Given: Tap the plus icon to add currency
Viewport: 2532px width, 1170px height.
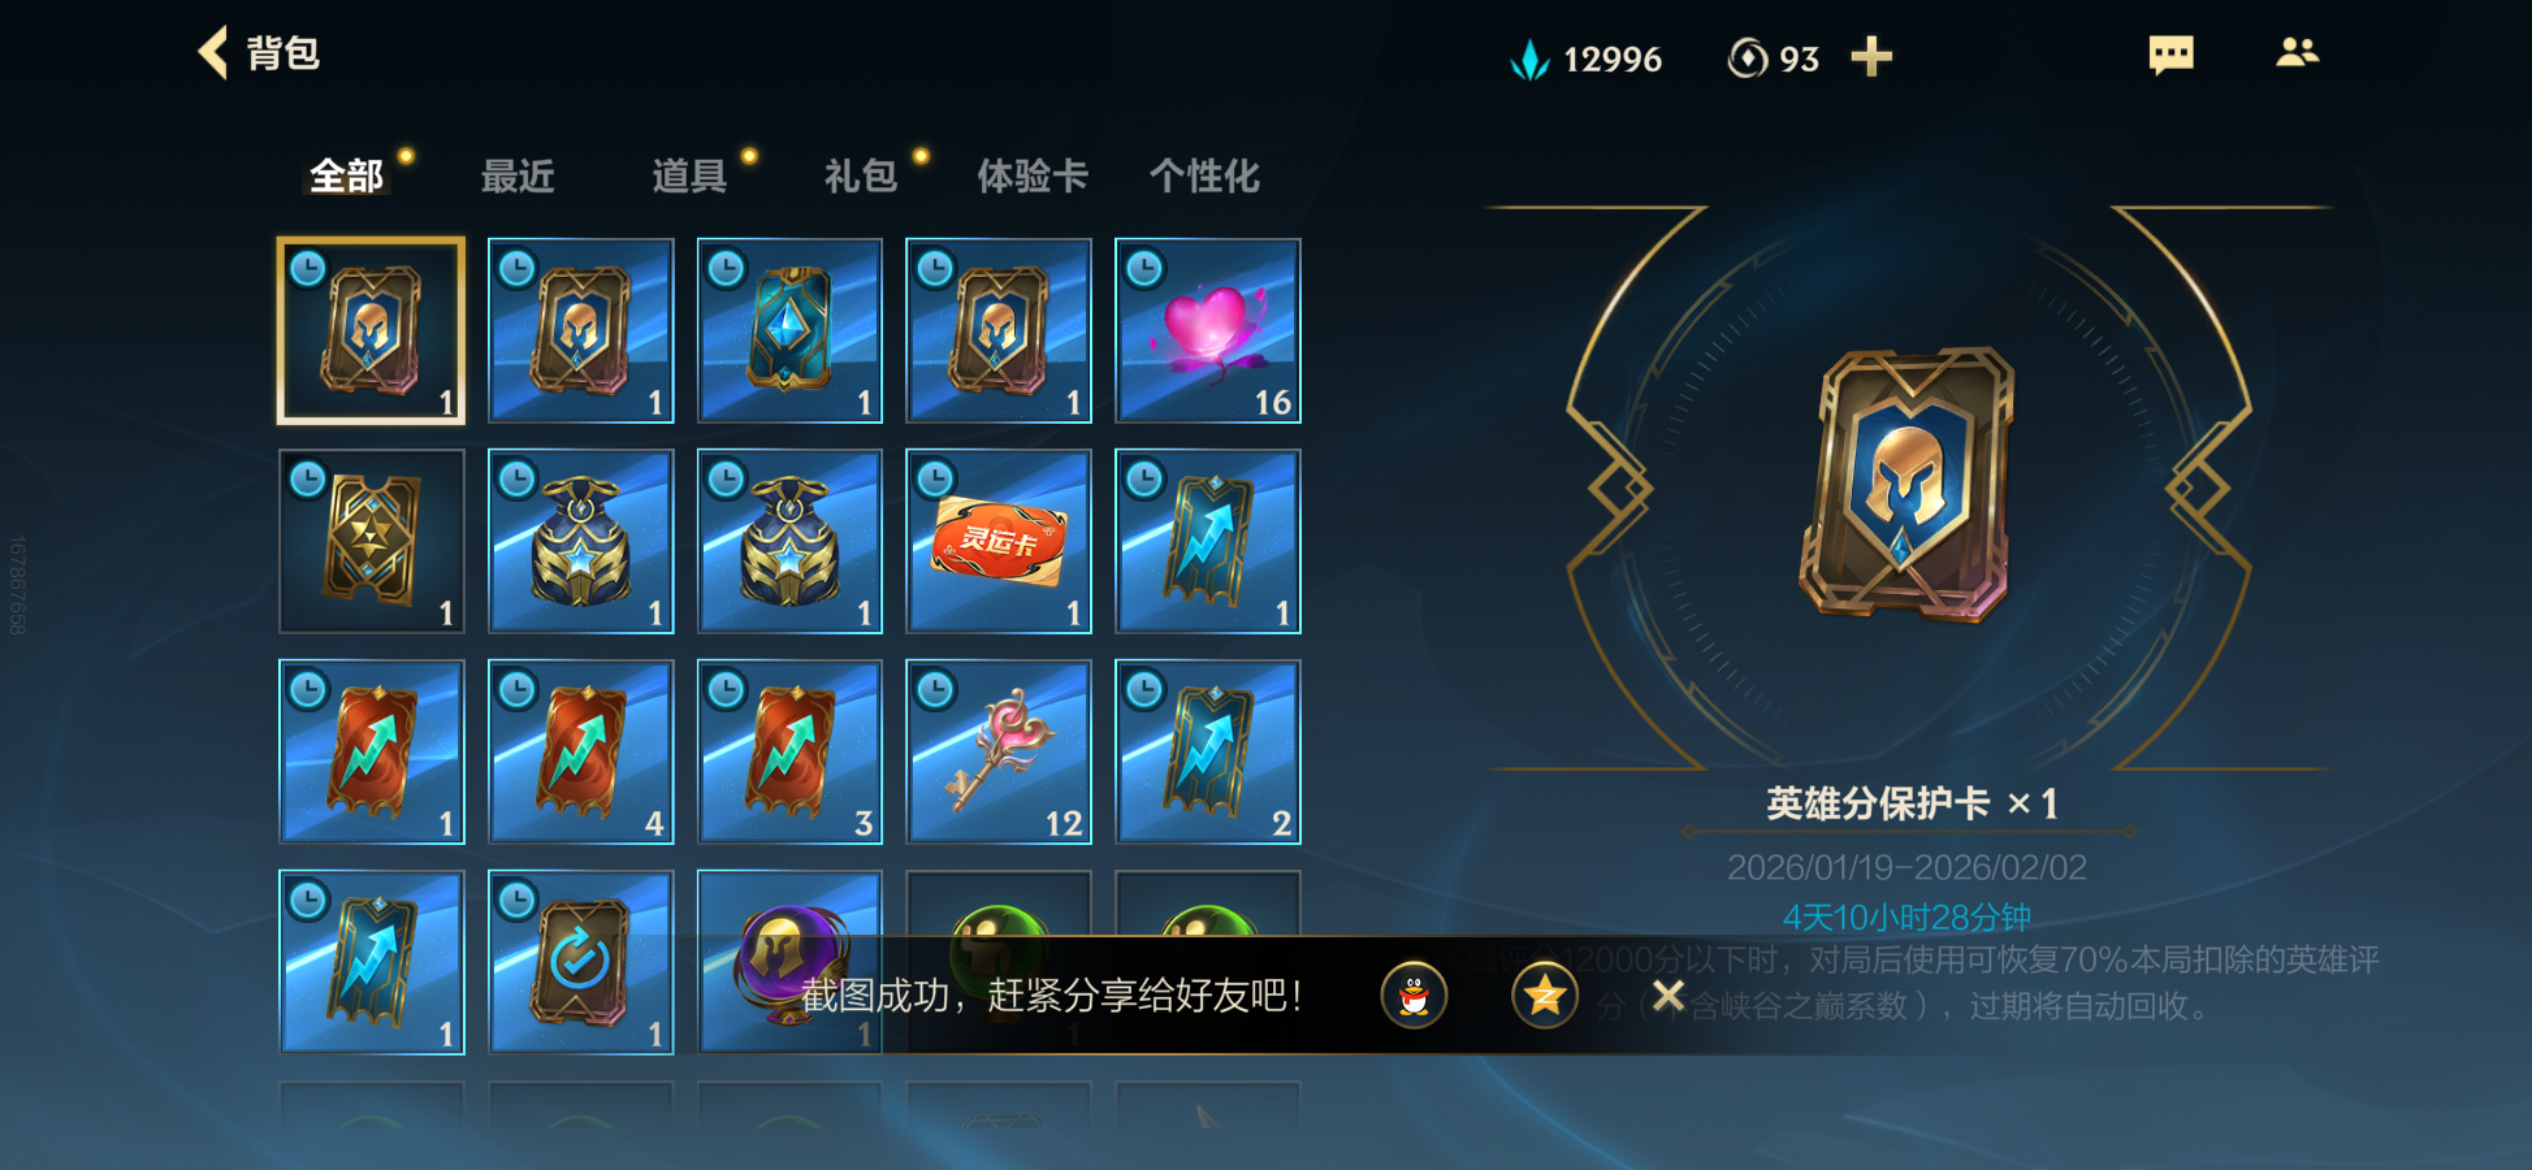Looking at the screenshot, I should [1871, 57].
